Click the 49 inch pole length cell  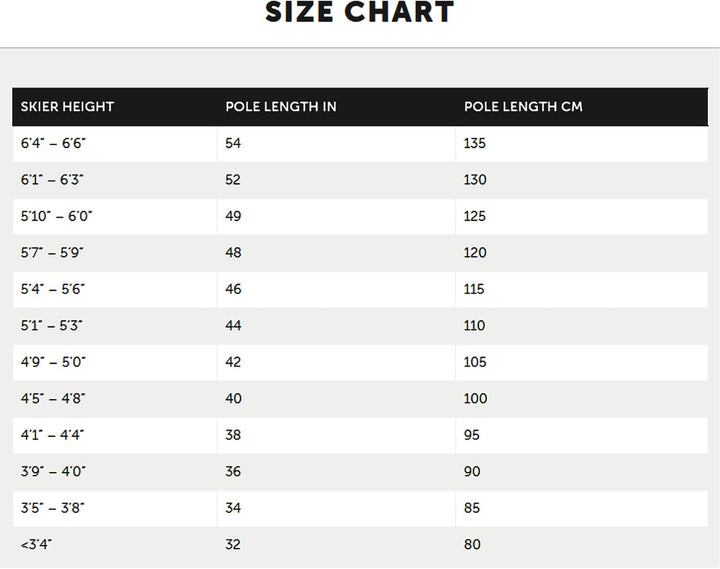[x=233, y=216]
